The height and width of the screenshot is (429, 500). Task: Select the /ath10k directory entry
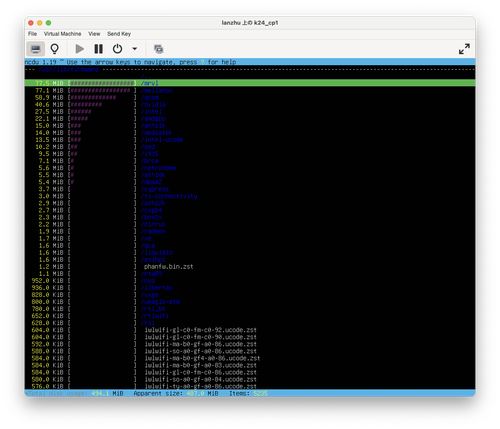(153, 175)
